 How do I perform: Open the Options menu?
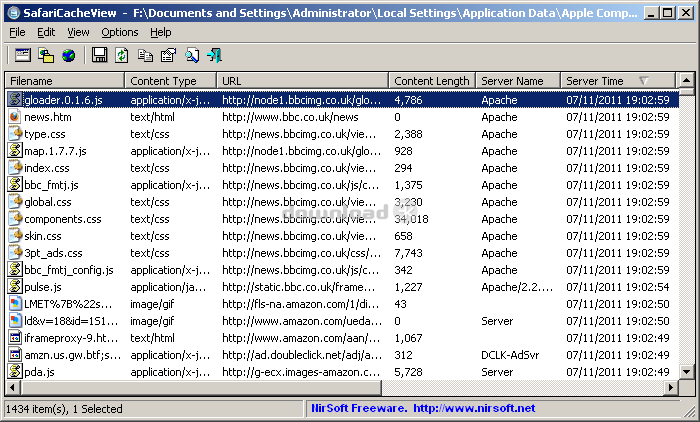120,32
